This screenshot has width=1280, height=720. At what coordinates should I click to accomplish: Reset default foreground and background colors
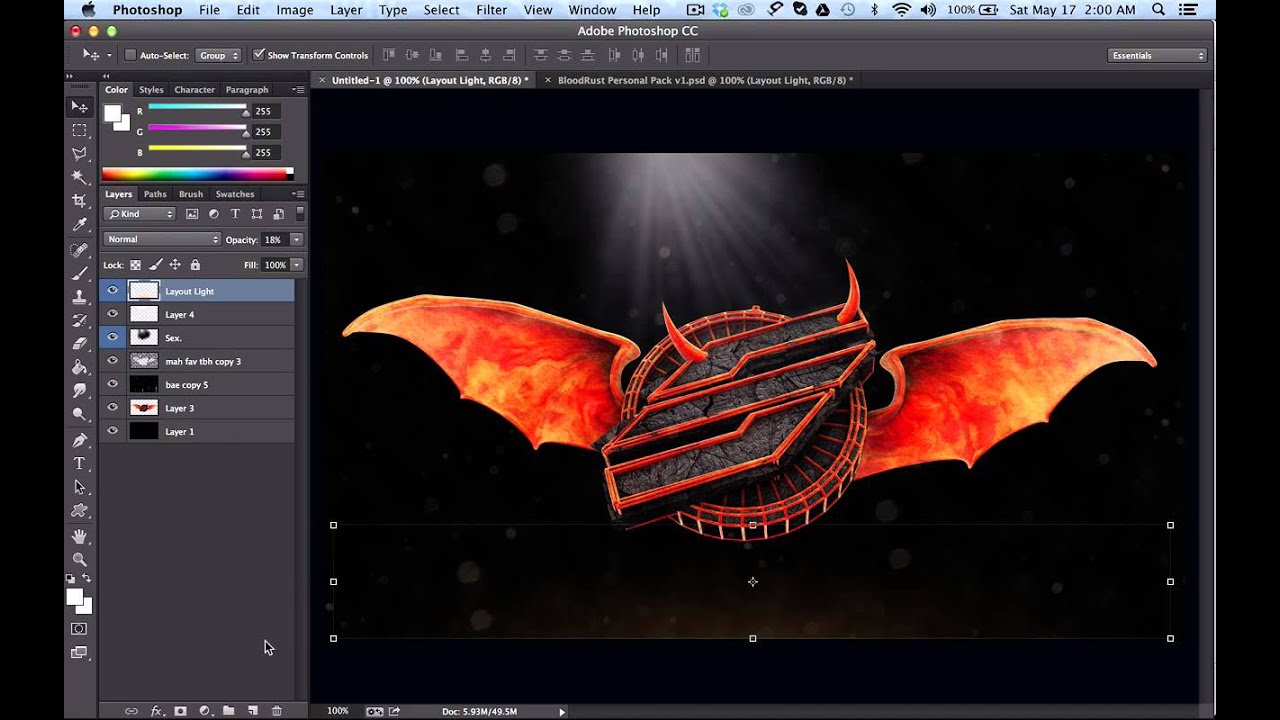coord(71,579)
